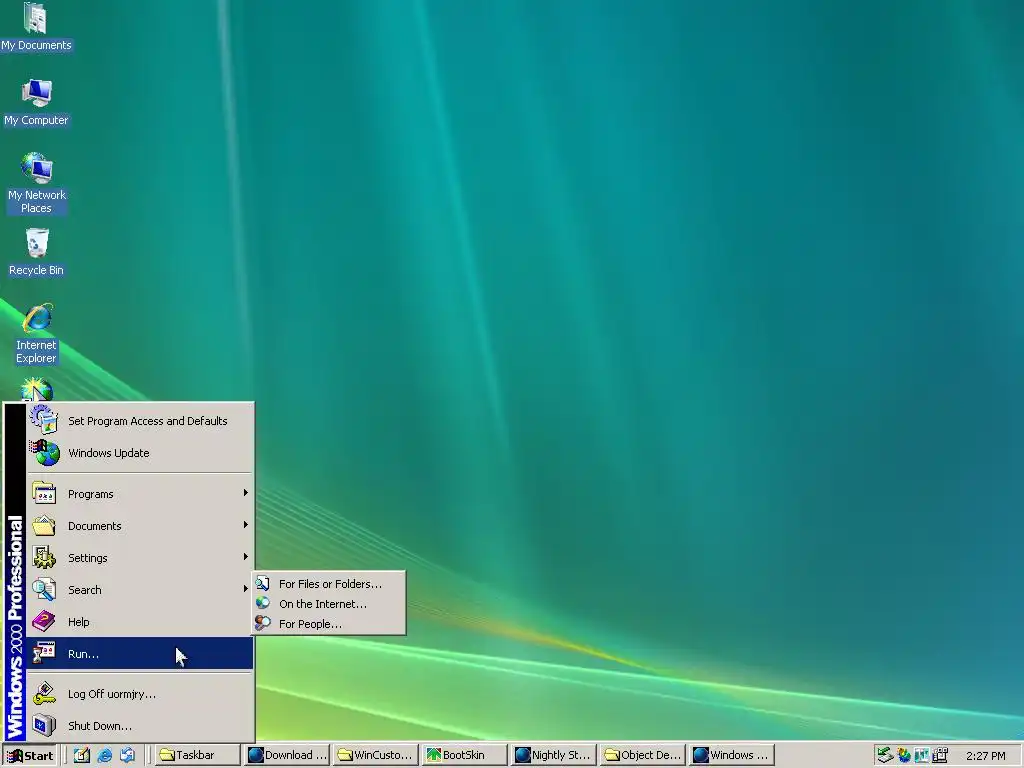Choose Log Off uormjry...

point(140,694)
